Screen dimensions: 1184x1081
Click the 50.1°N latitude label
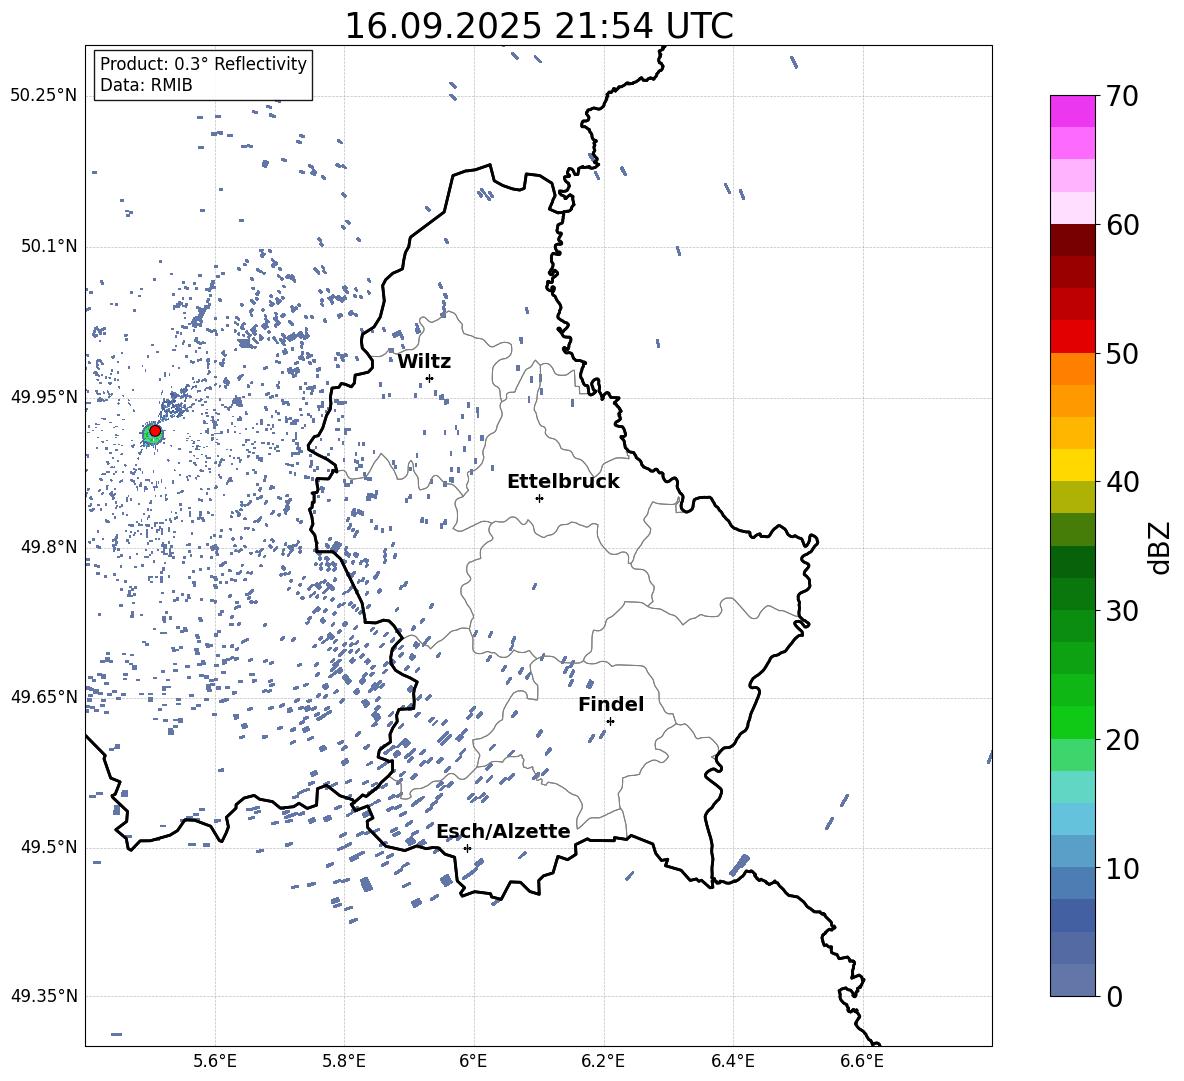(49, 246)
